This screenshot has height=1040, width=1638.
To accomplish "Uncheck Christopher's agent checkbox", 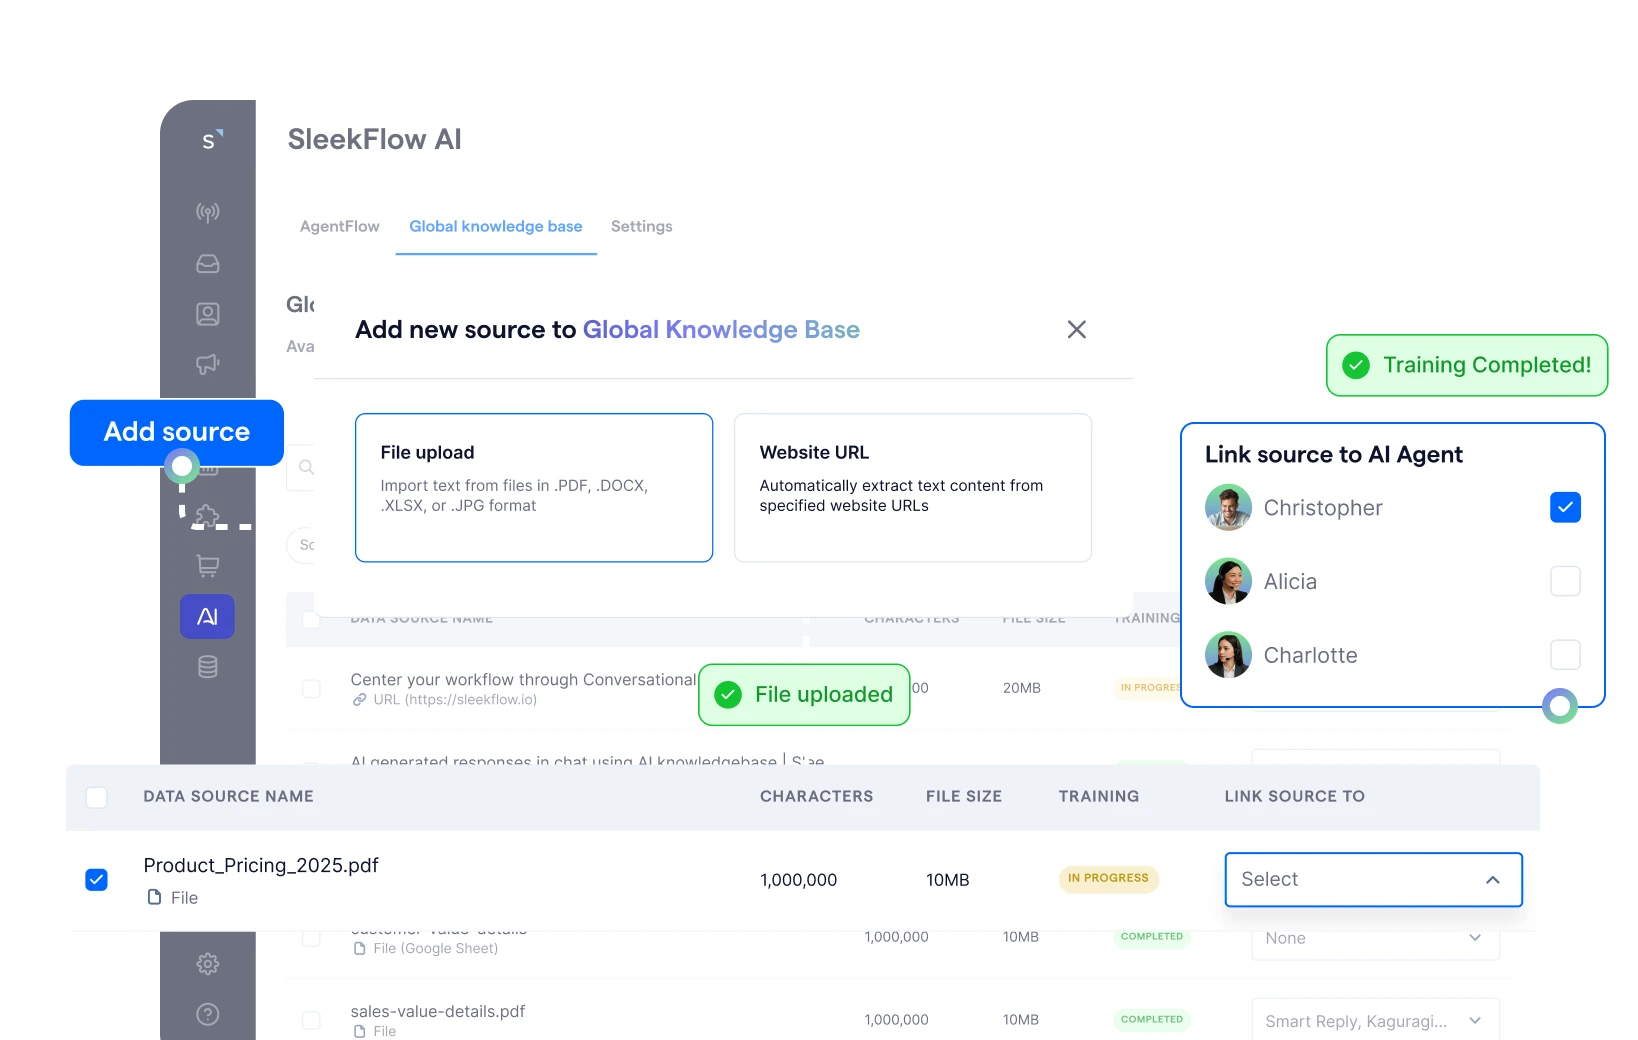I will click(x=1565, y=507).
